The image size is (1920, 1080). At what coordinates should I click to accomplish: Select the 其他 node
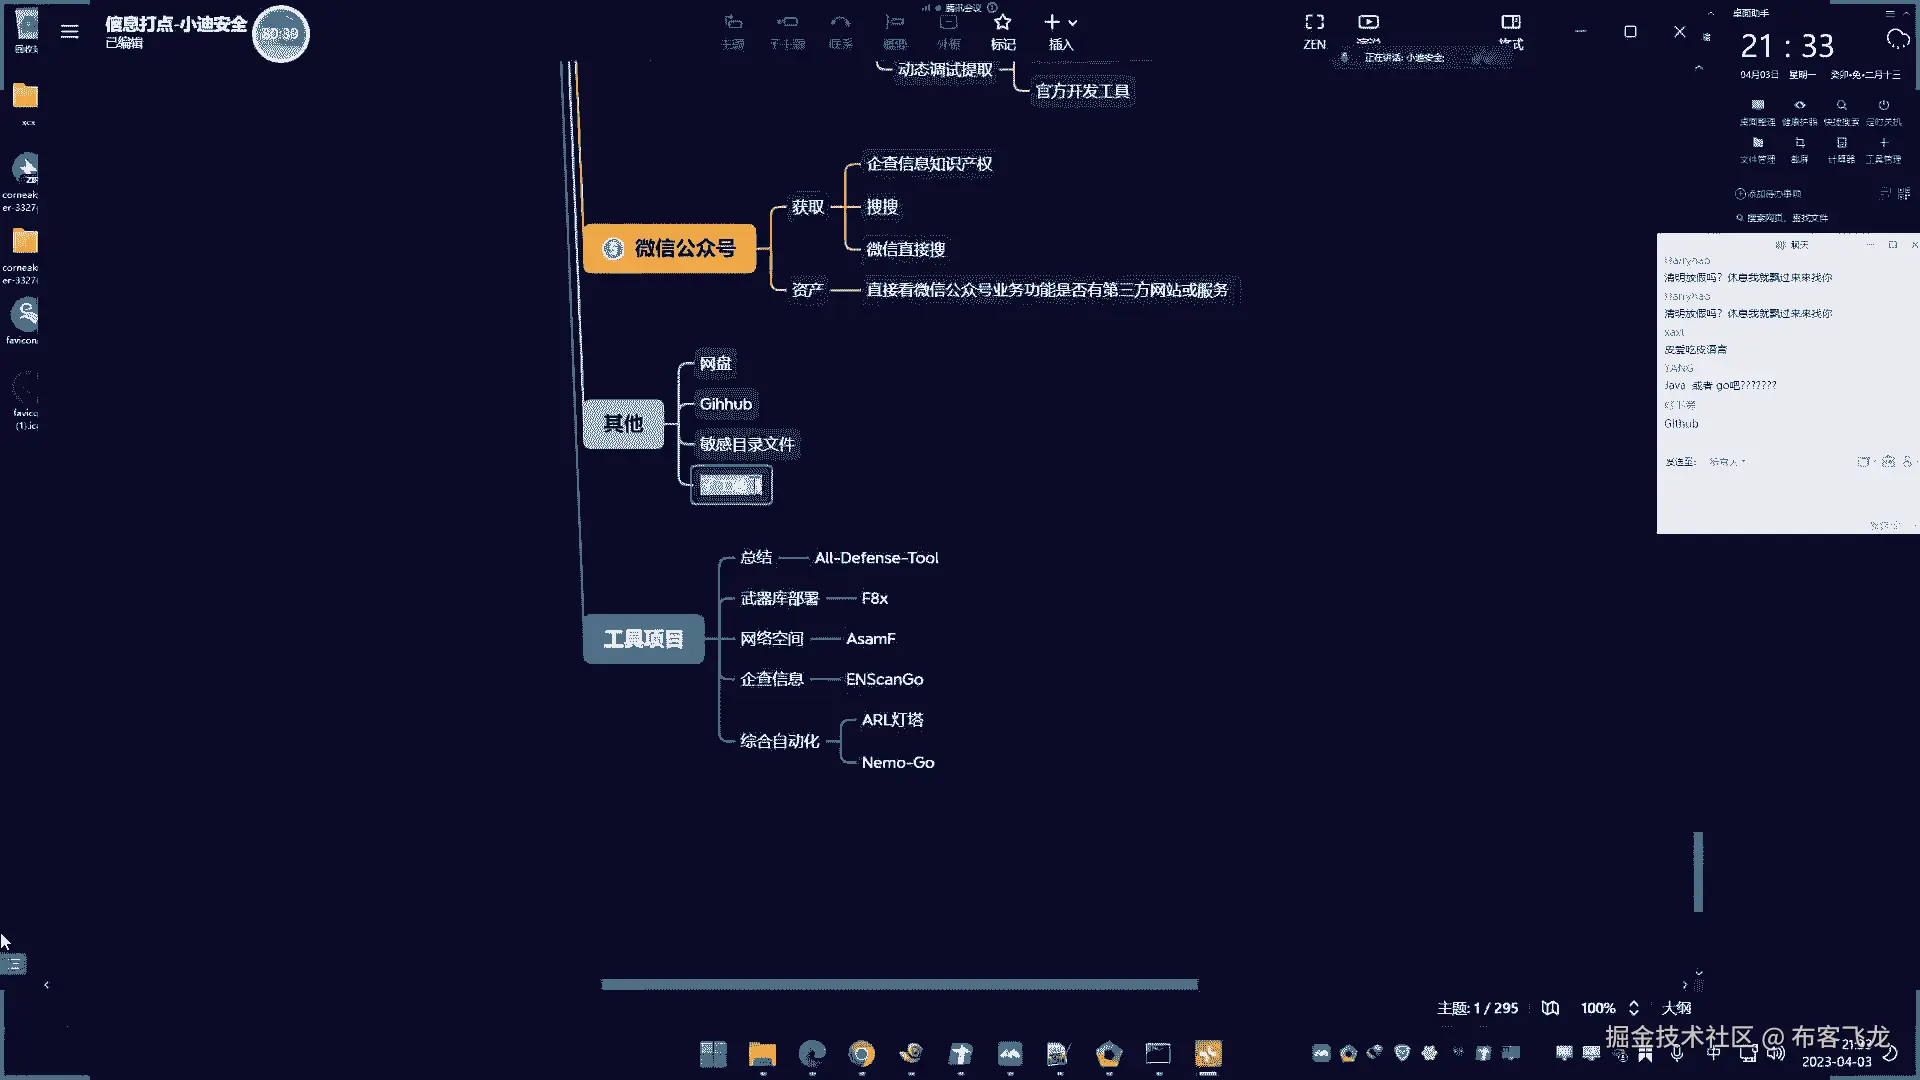(623, 424)
